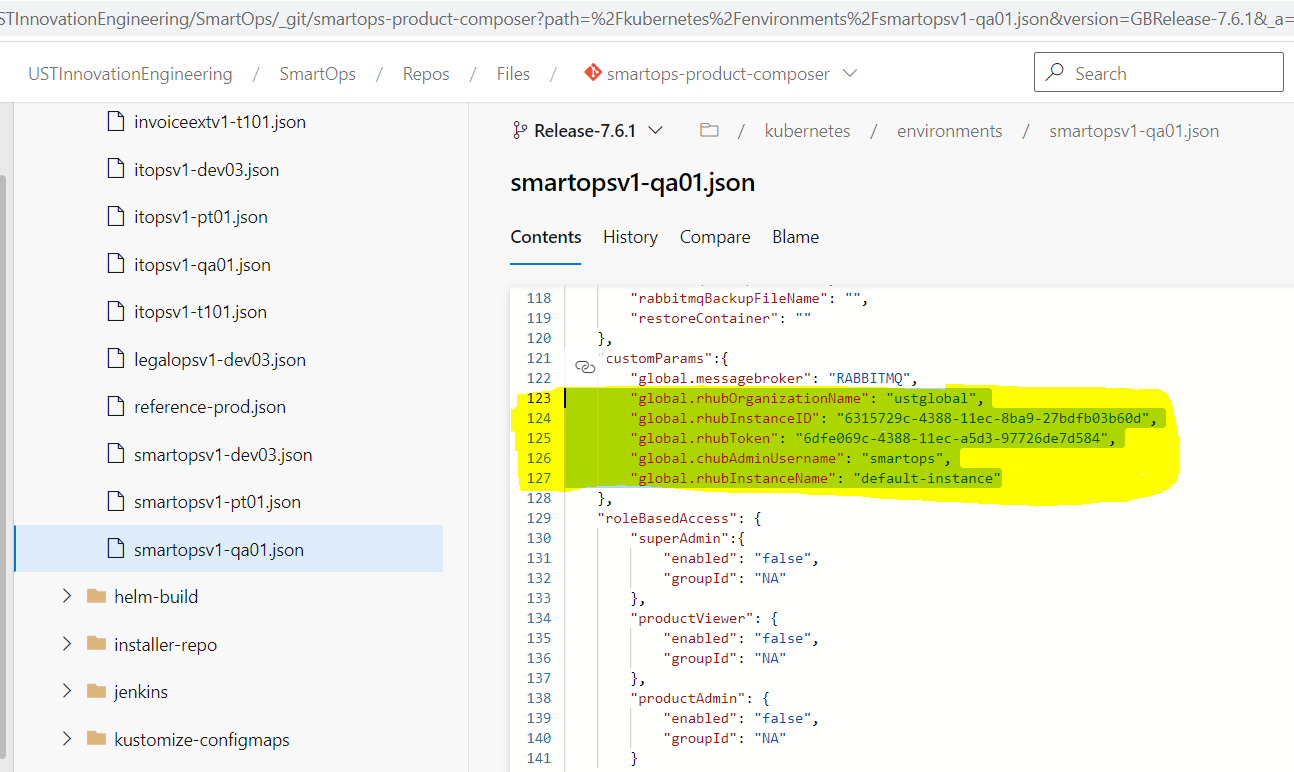
Task: Click file icon of itopsv1-qa01.json
Action: point(115,264)
